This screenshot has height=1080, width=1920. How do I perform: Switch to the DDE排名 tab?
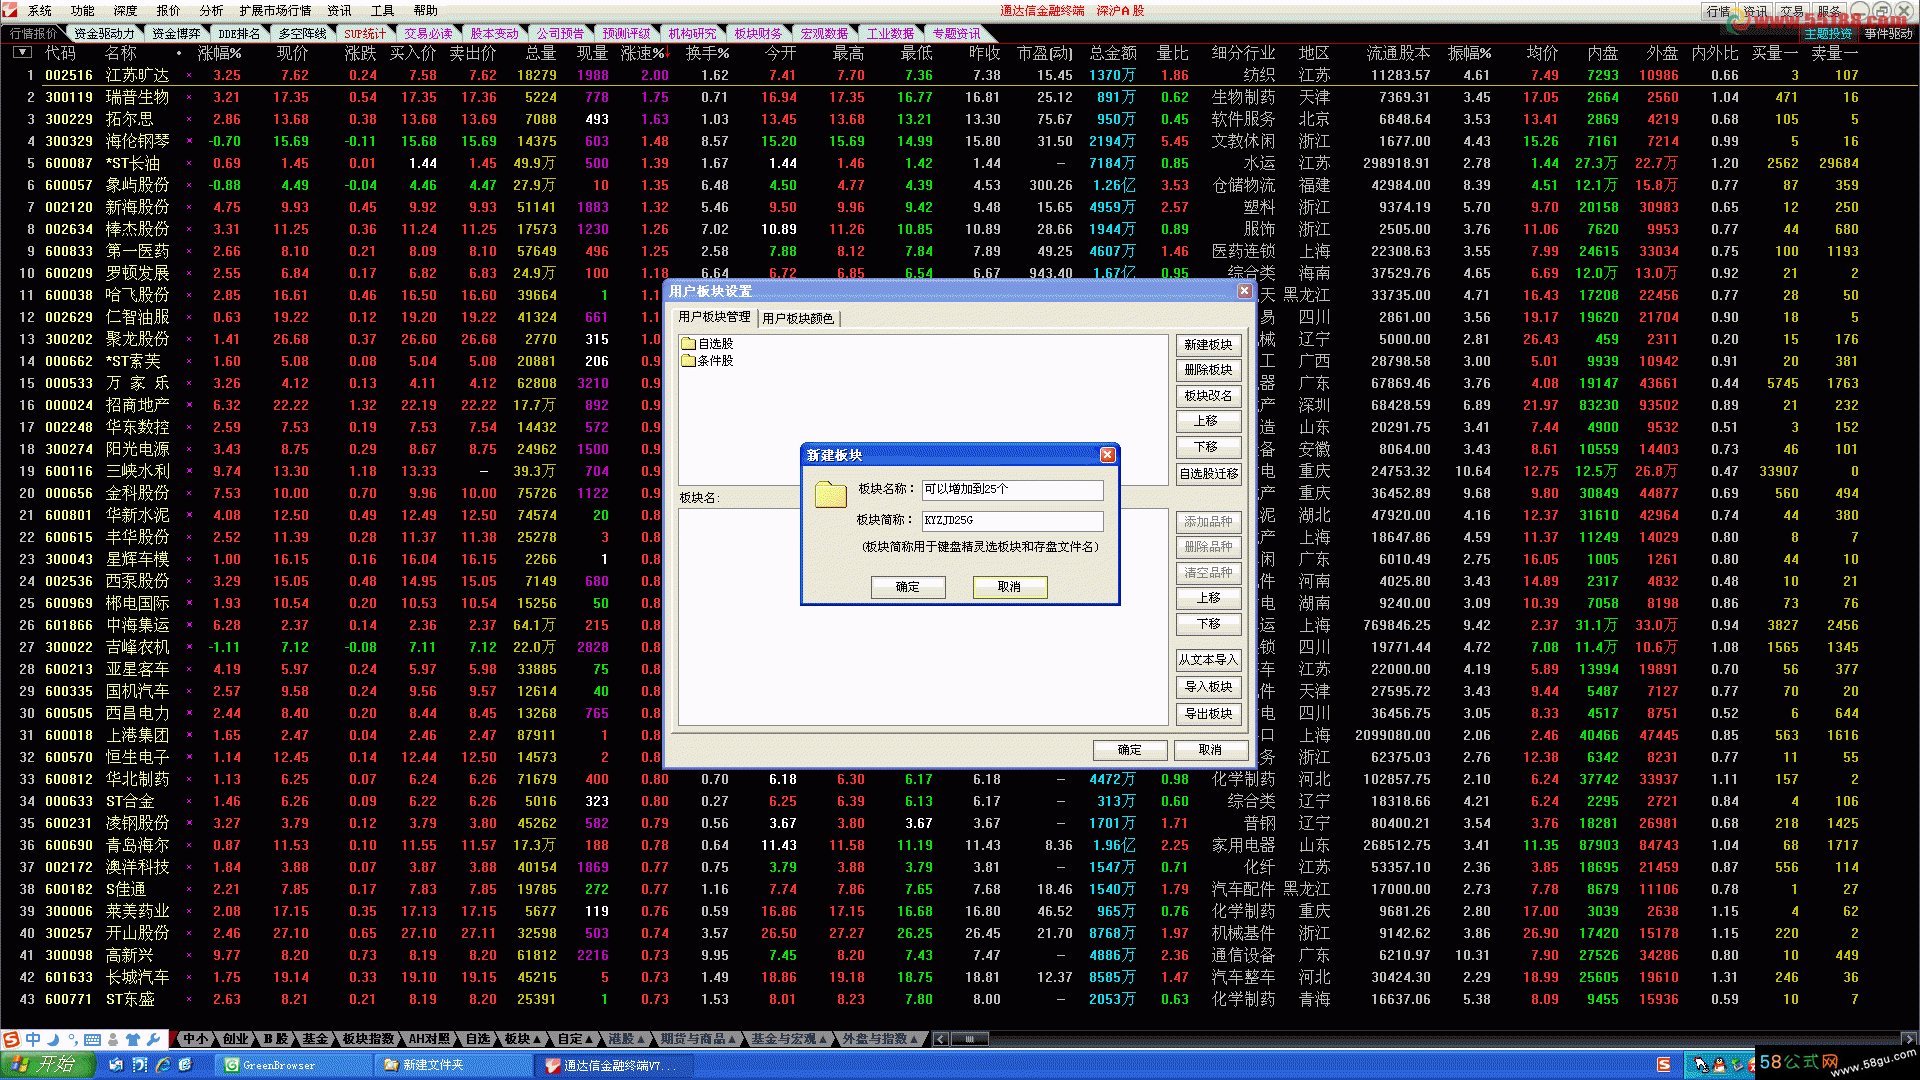239,33
